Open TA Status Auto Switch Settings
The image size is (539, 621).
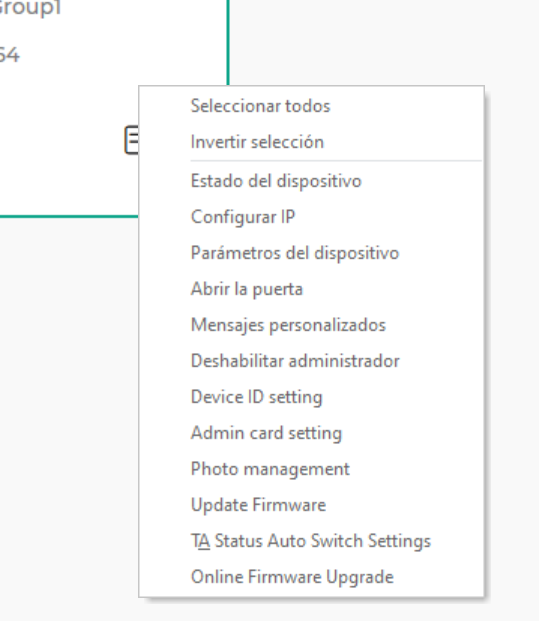(x=311, y=541)
